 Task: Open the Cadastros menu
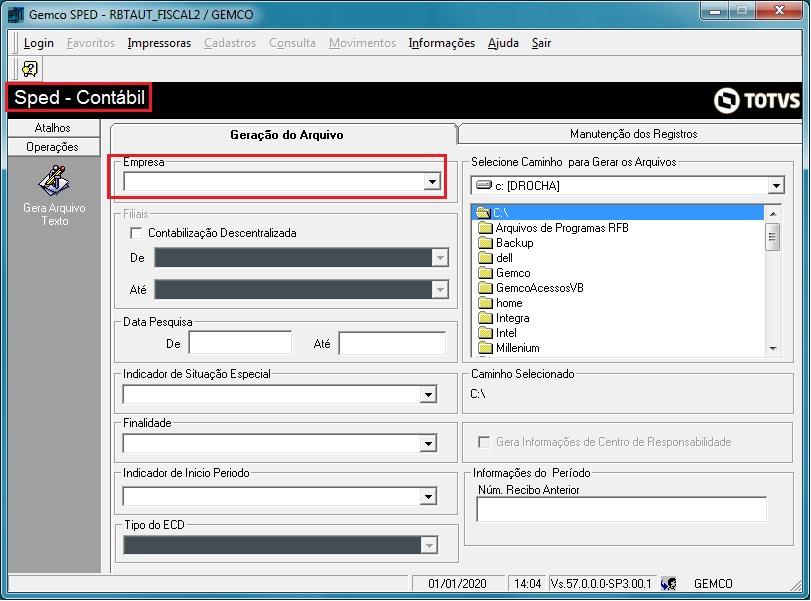click(230, 43)
